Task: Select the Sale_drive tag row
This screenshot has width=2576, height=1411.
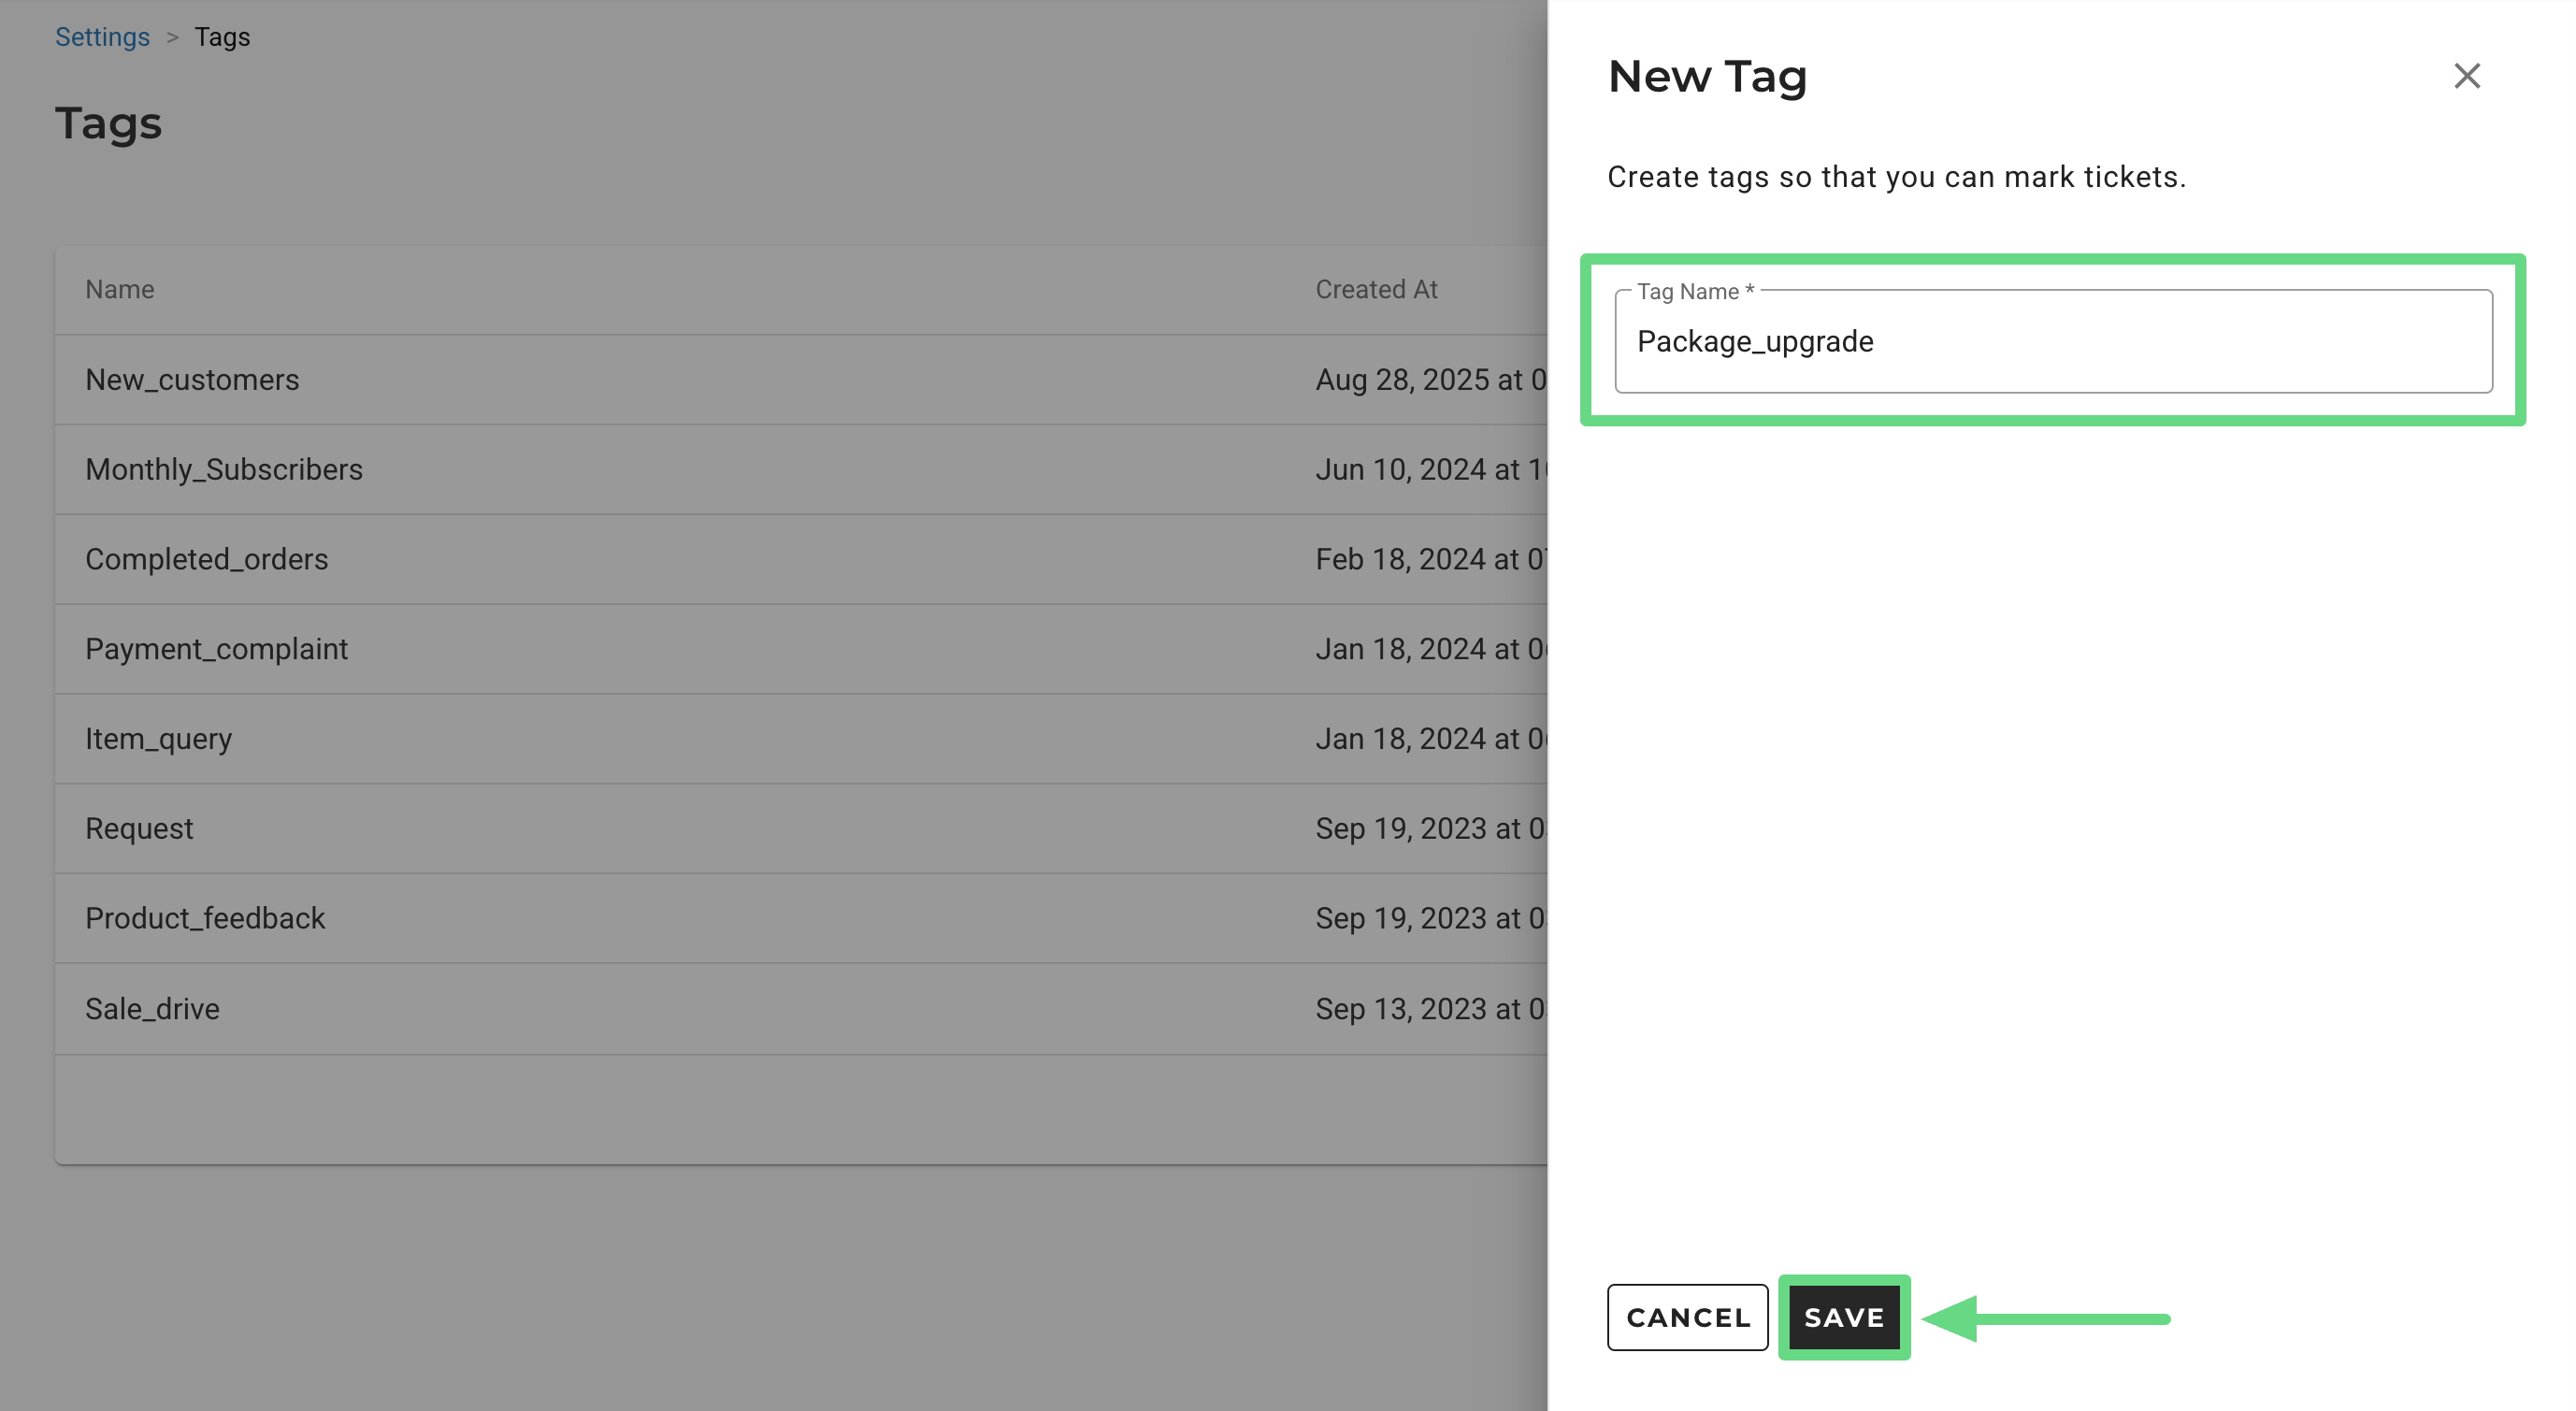Action: (152, 1009)
